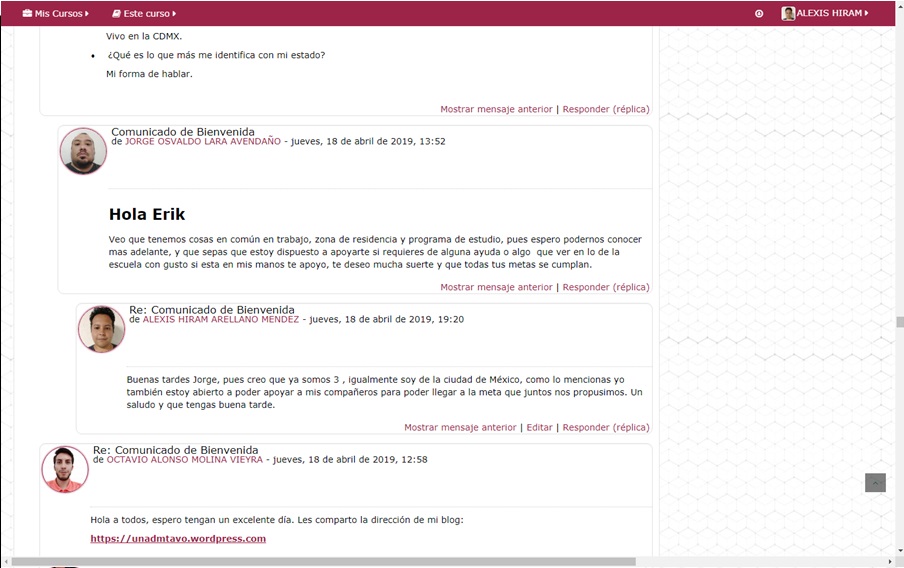Open Alexis Hiram's avatar in the reply

tap(101, 329)
